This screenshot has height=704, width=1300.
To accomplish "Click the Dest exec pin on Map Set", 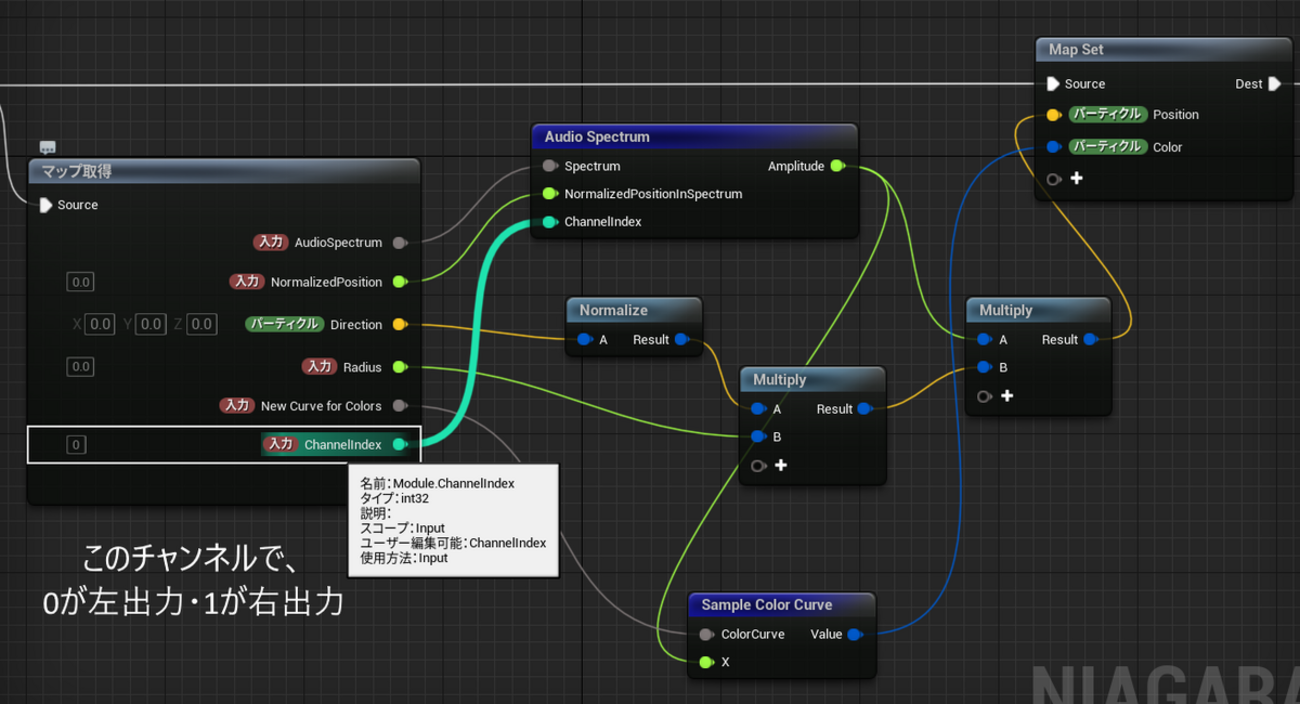I will [x=1274, y=84].
